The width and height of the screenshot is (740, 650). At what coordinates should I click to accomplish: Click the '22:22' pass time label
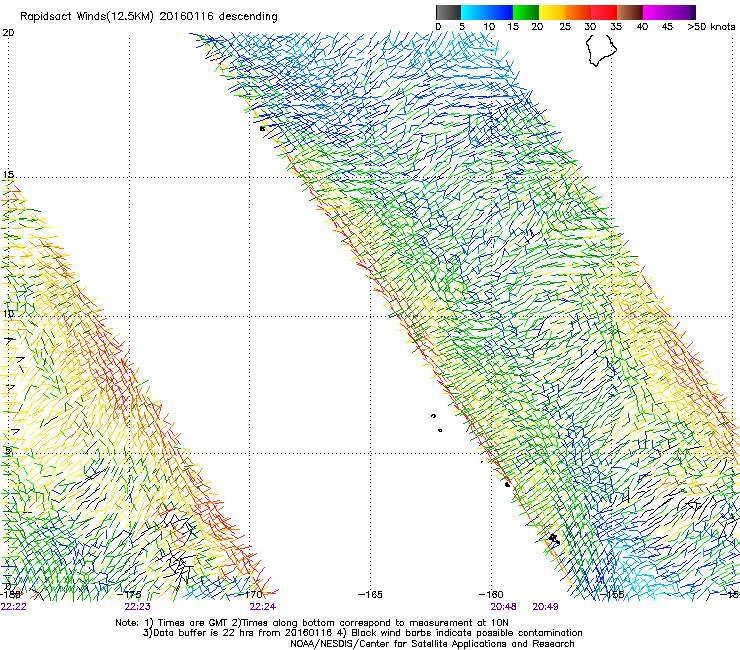point(14,607)
